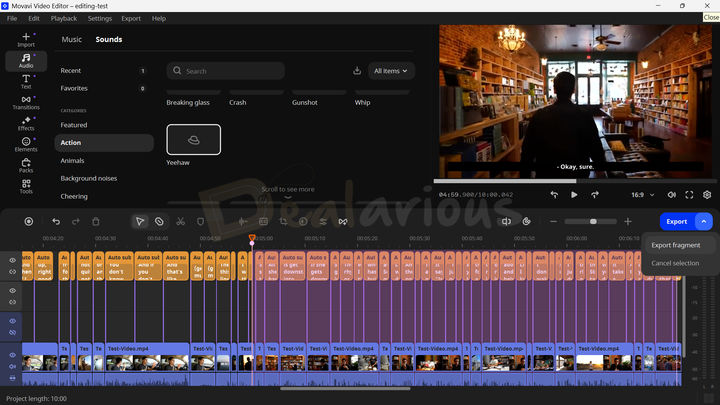Open the crop tool
Viewport: 720px width, 405px height.
coord(283,221)
